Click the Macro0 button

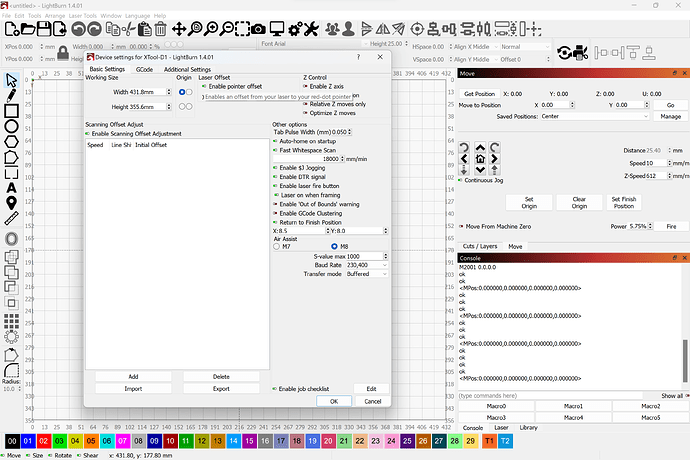coord(496,406)
